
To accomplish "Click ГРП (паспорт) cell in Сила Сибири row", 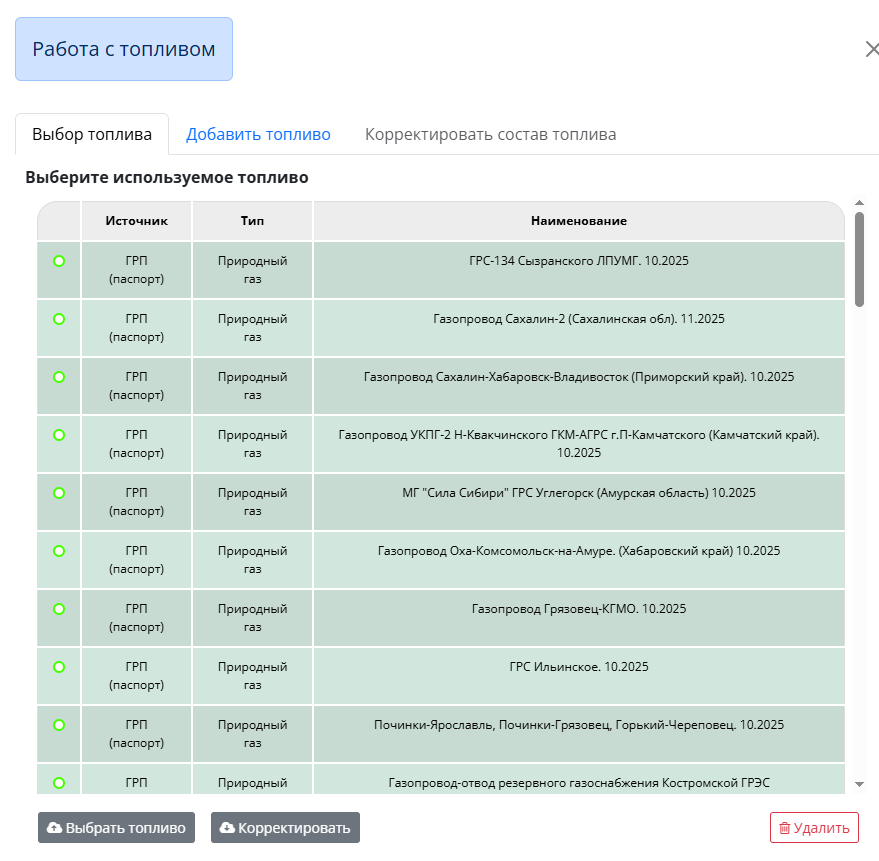I will coord(137,502).
